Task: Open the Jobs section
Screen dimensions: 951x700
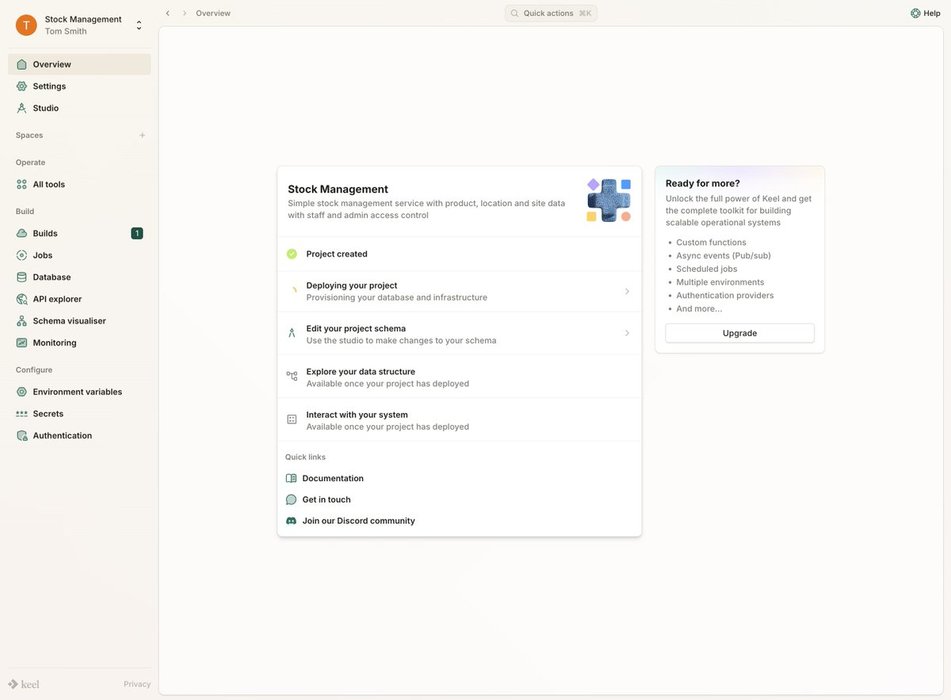Action: click(x=42, y=255)
